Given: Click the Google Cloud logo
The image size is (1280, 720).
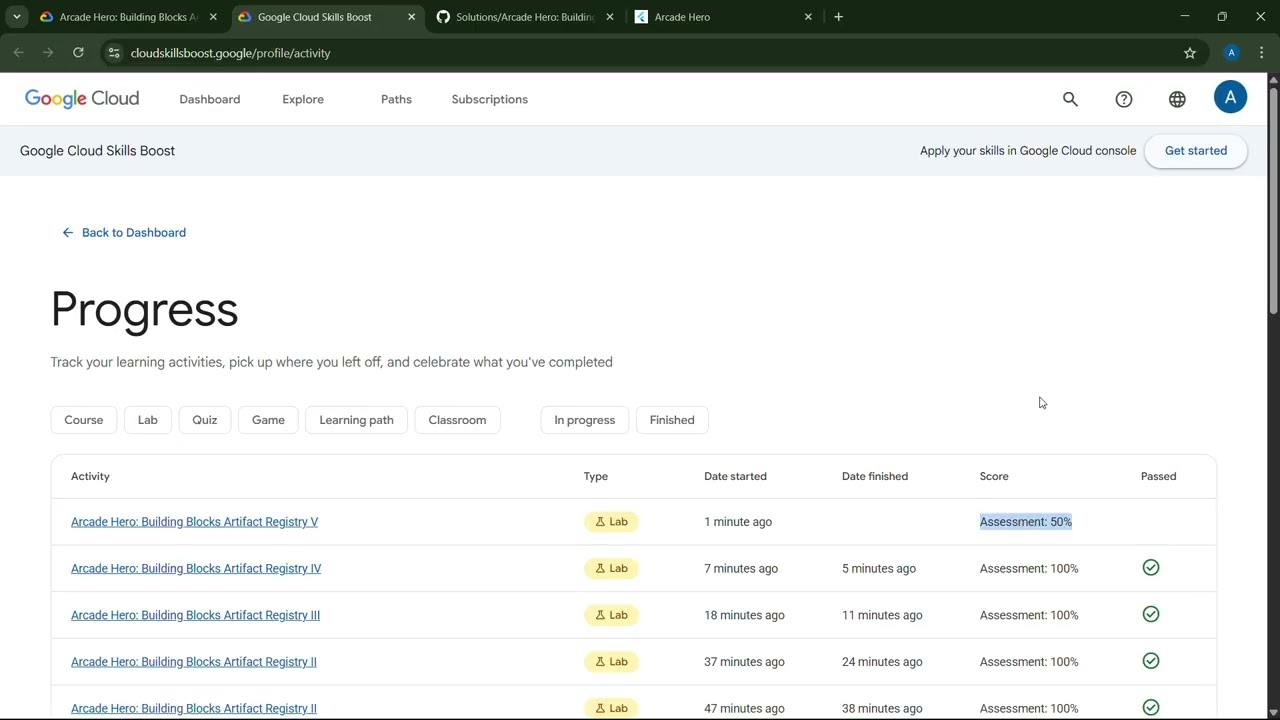Looking at the screenshot, I should coord(82,99).
